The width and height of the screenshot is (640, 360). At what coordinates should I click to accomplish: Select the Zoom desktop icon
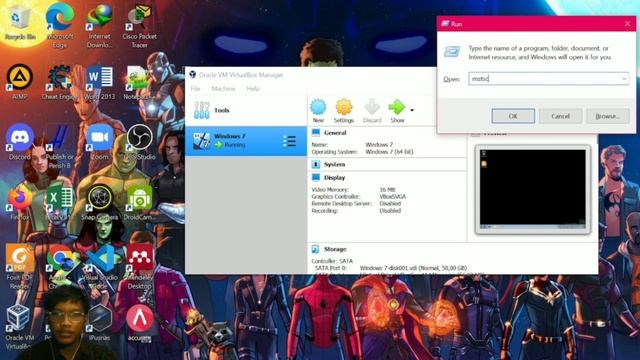pos(99,142)
